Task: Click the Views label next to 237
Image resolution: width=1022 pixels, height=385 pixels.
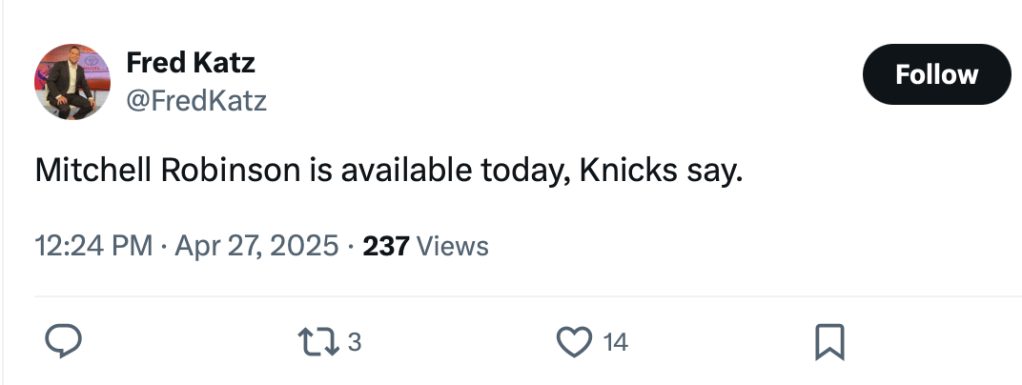Action: 452,246
